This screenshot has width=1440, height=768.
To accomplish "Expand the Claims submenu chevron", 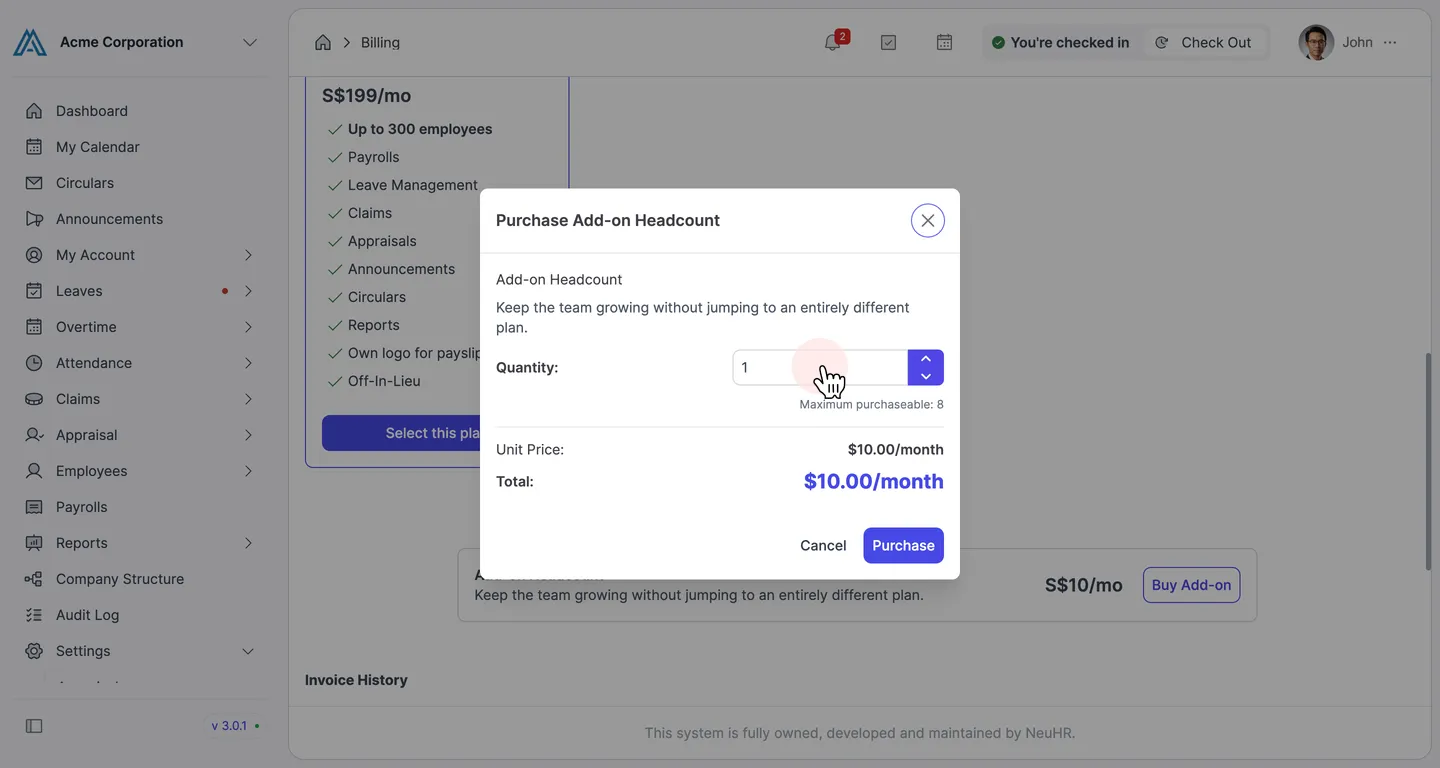I will pos(248,399).
